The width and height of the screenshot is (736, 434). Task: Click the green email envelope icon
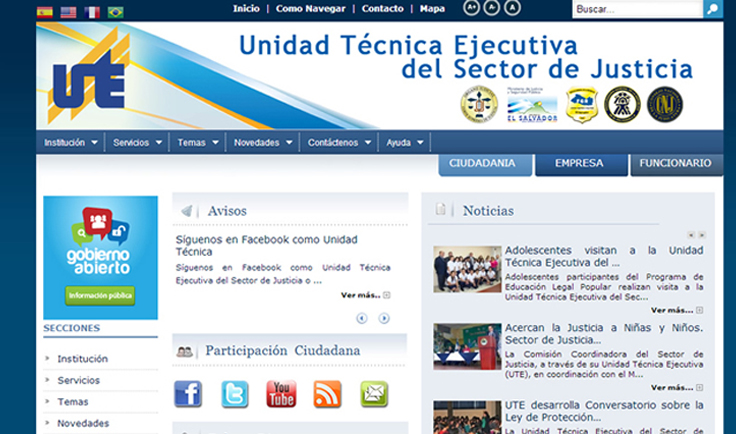[x=374, y=394]
